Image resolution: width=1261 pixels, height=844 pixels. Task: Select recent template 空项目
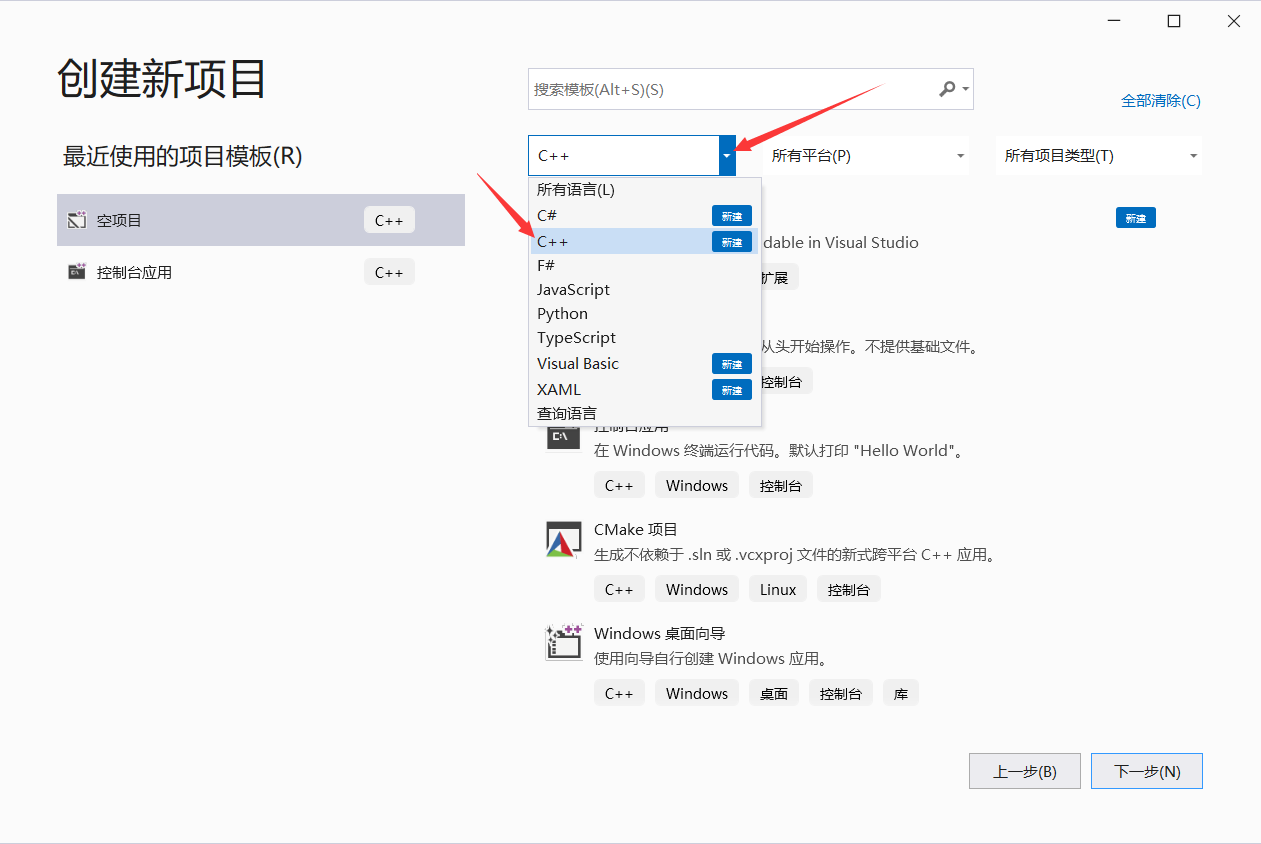[261, 220]
